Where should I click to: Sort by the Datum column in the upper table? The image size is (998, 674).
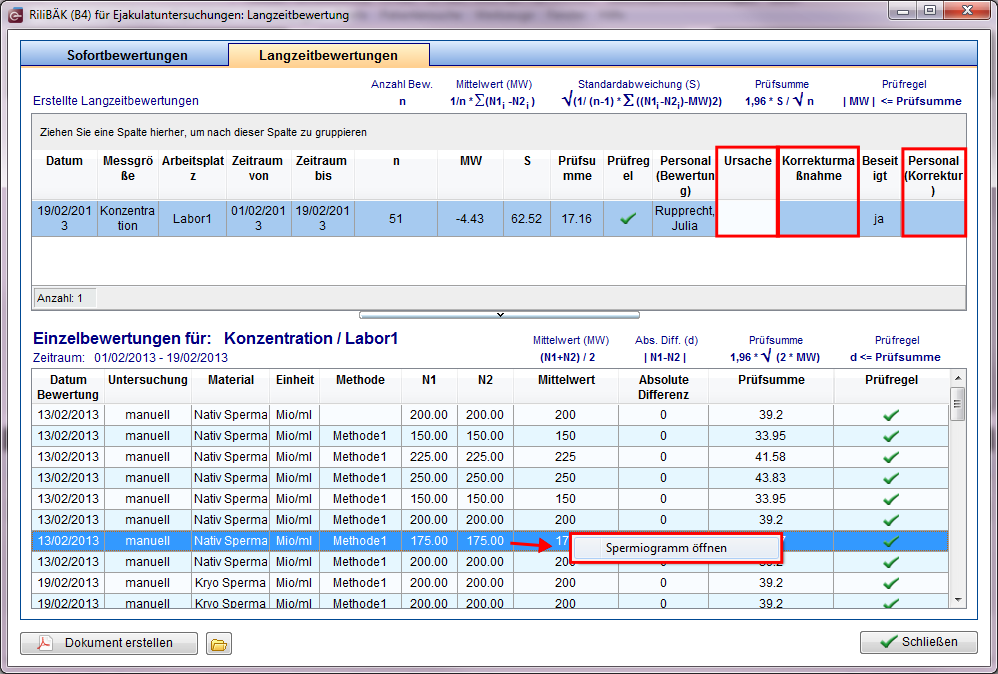64,175
